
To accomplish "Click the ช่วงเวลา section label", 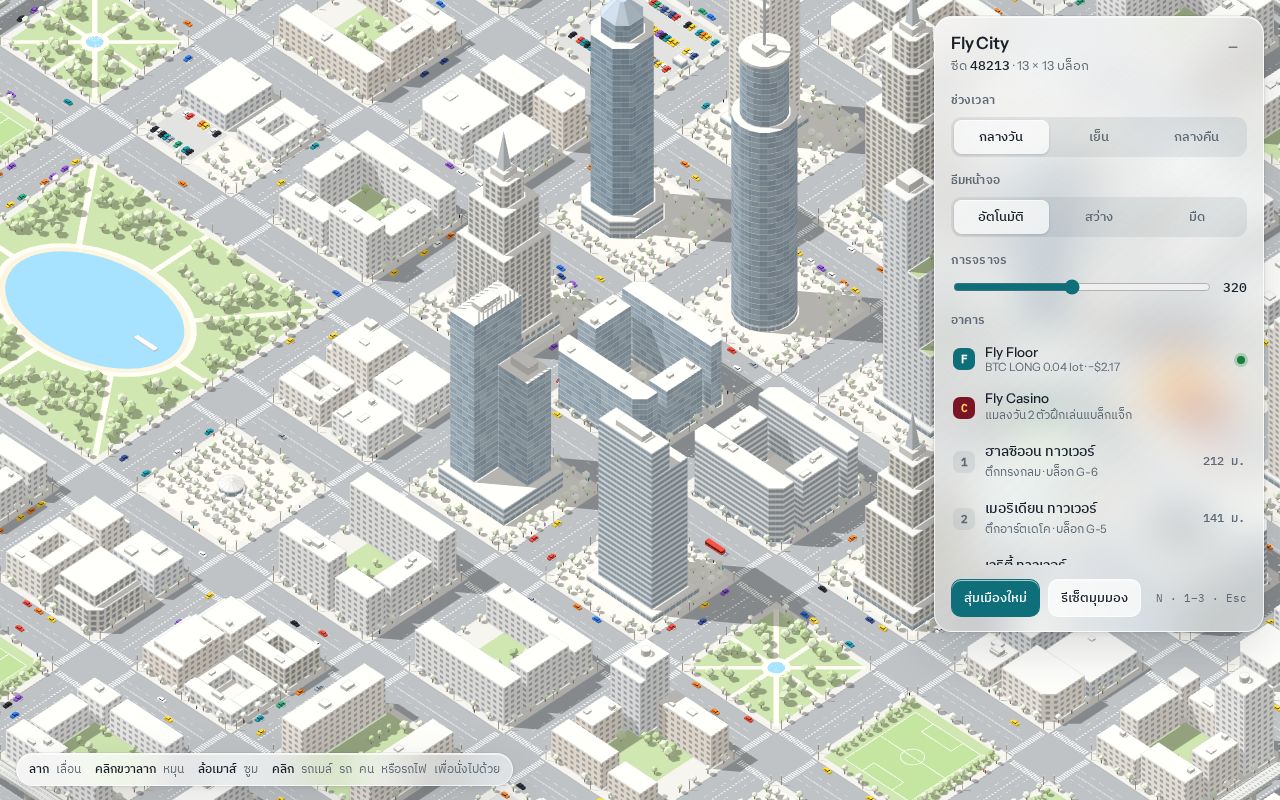I will [x=973, y=100].
